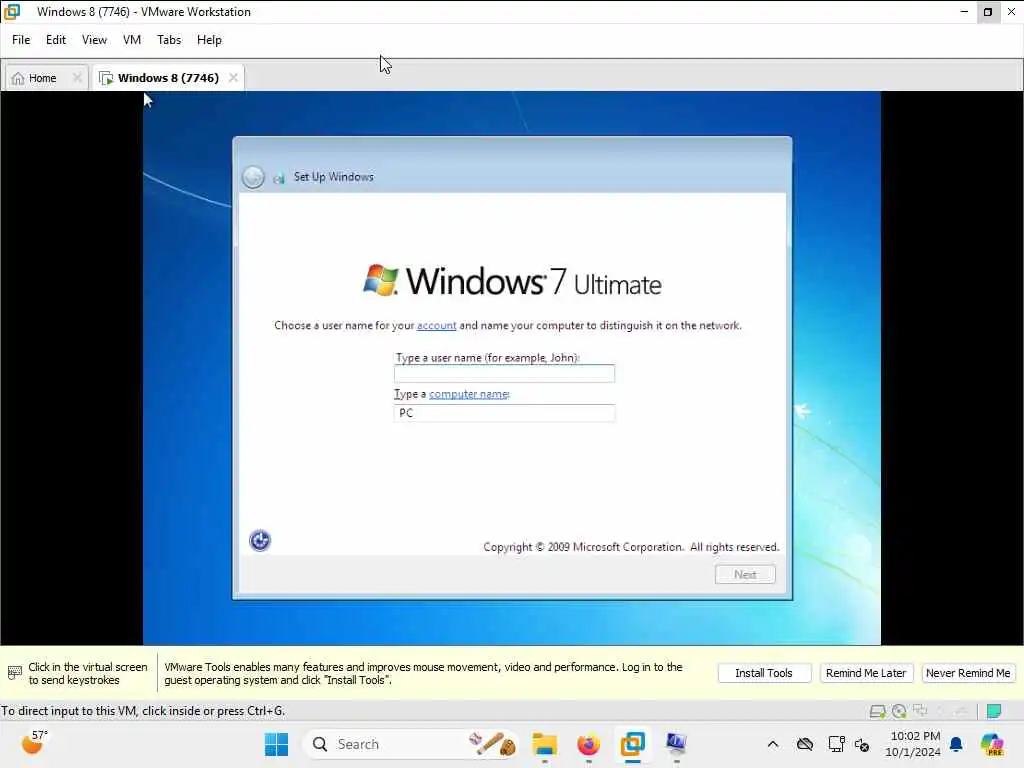The image size is (1024, 768).
Task: Click the Next button in setup
Action: point(745,574)
